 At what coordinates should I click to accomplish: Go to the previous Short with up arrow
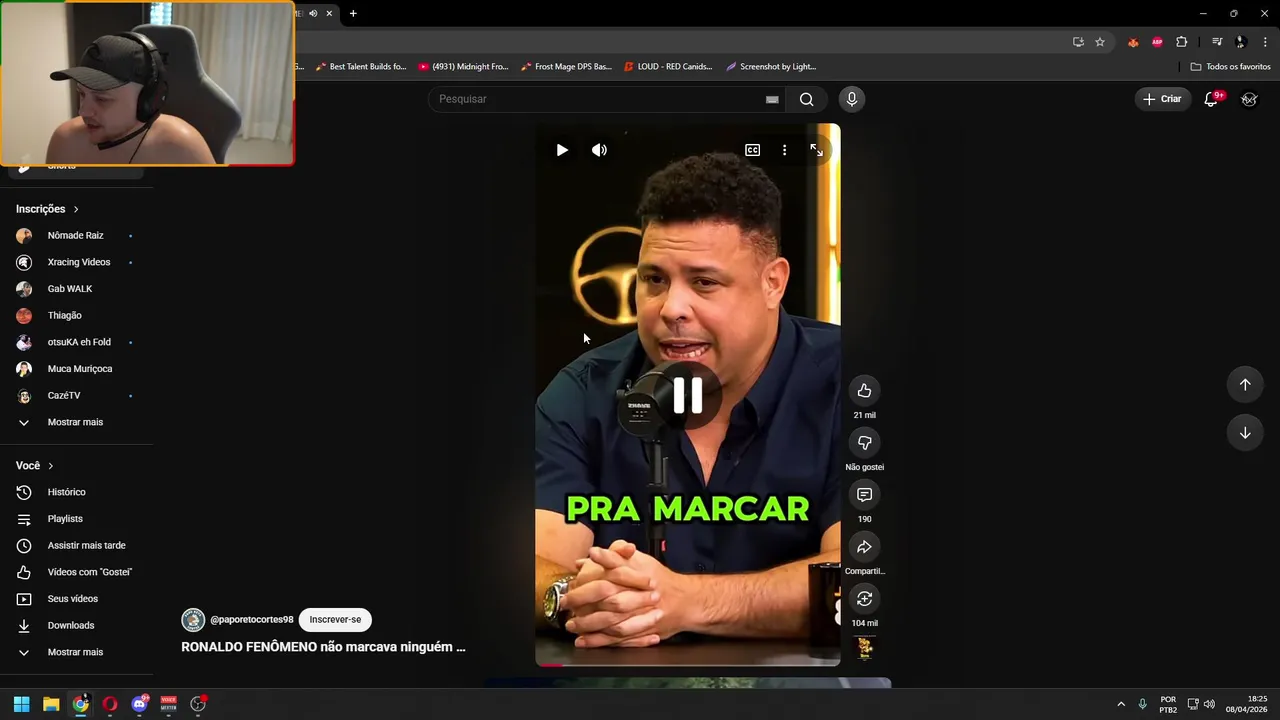(1245, 385)
